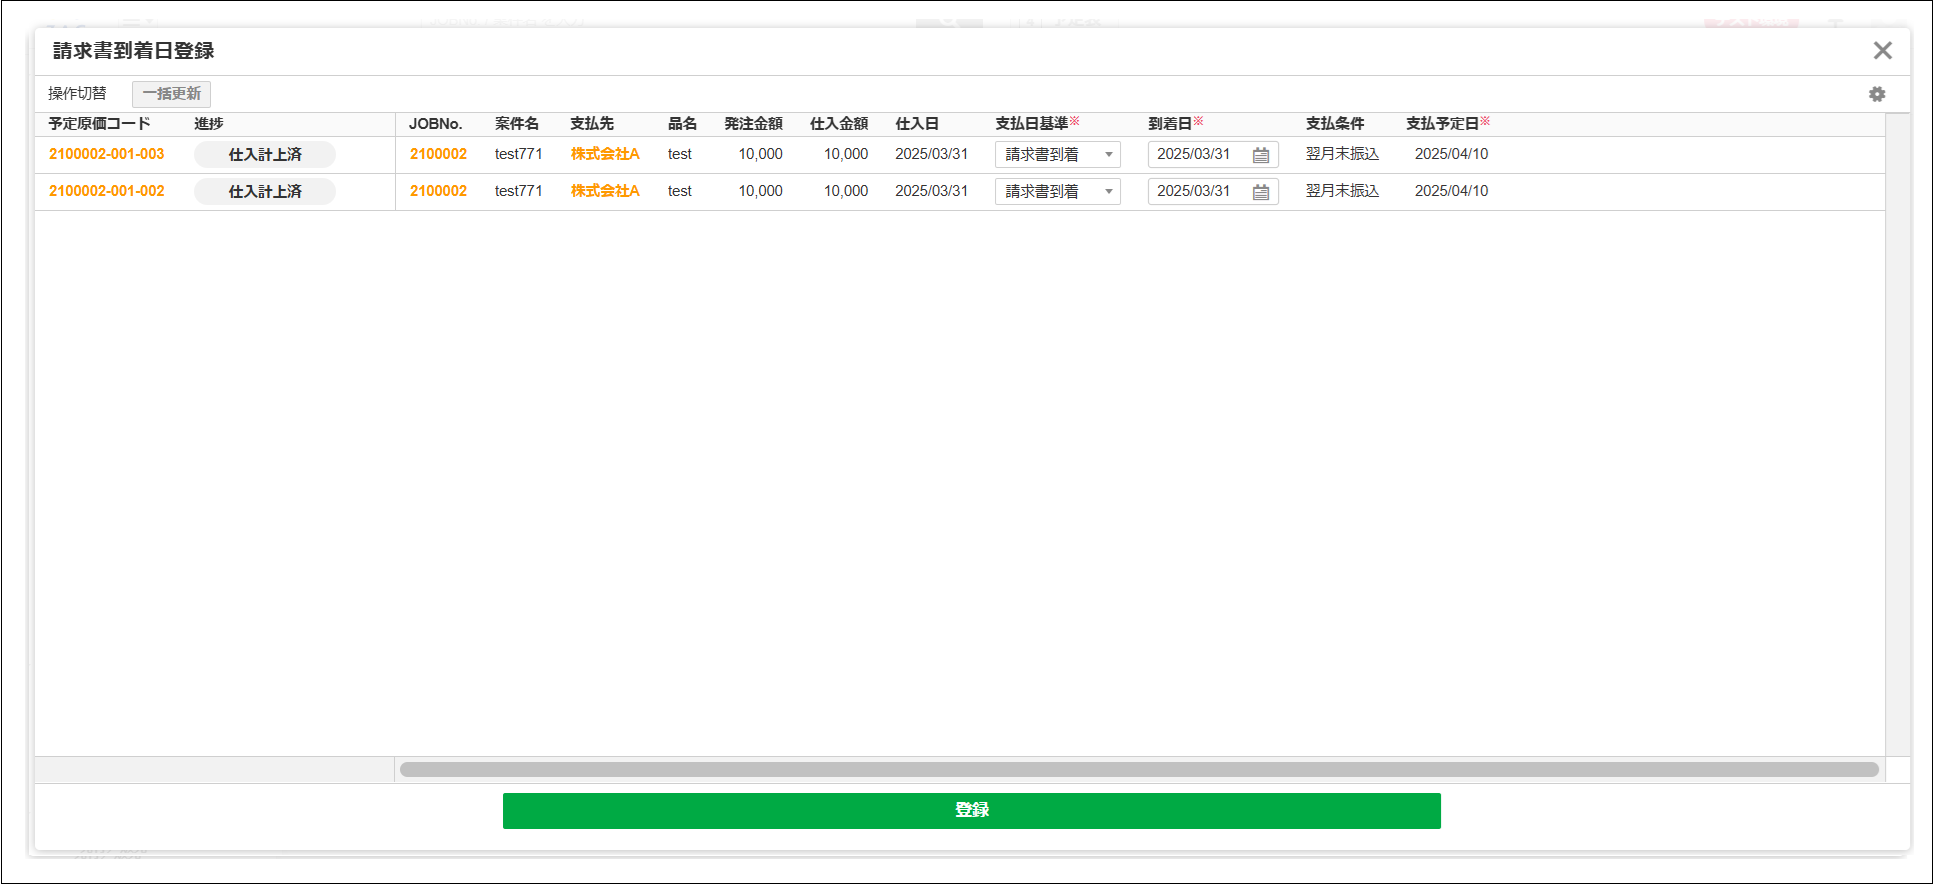Image resolution: width=1936 pixels, height=885 pixels.
Task: Open 株式会社A link in second row
Action: (x=605, y=191)
